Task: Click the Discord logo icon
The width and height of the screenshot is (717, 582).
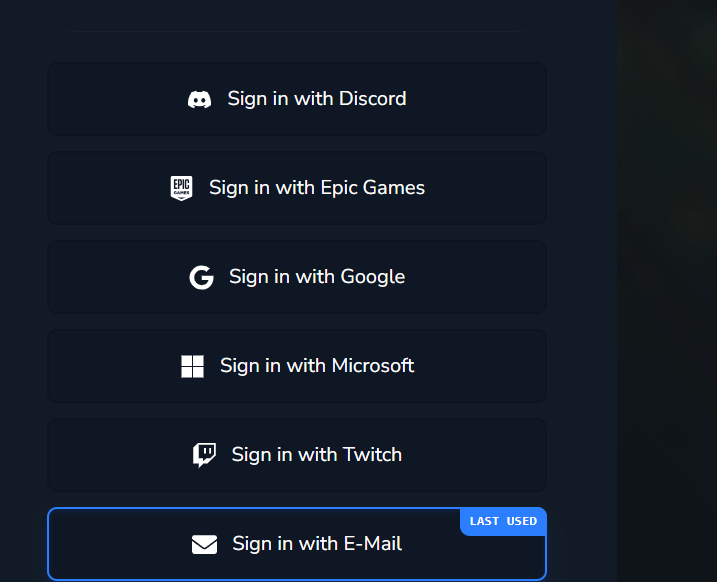Action: pos(199,99)
